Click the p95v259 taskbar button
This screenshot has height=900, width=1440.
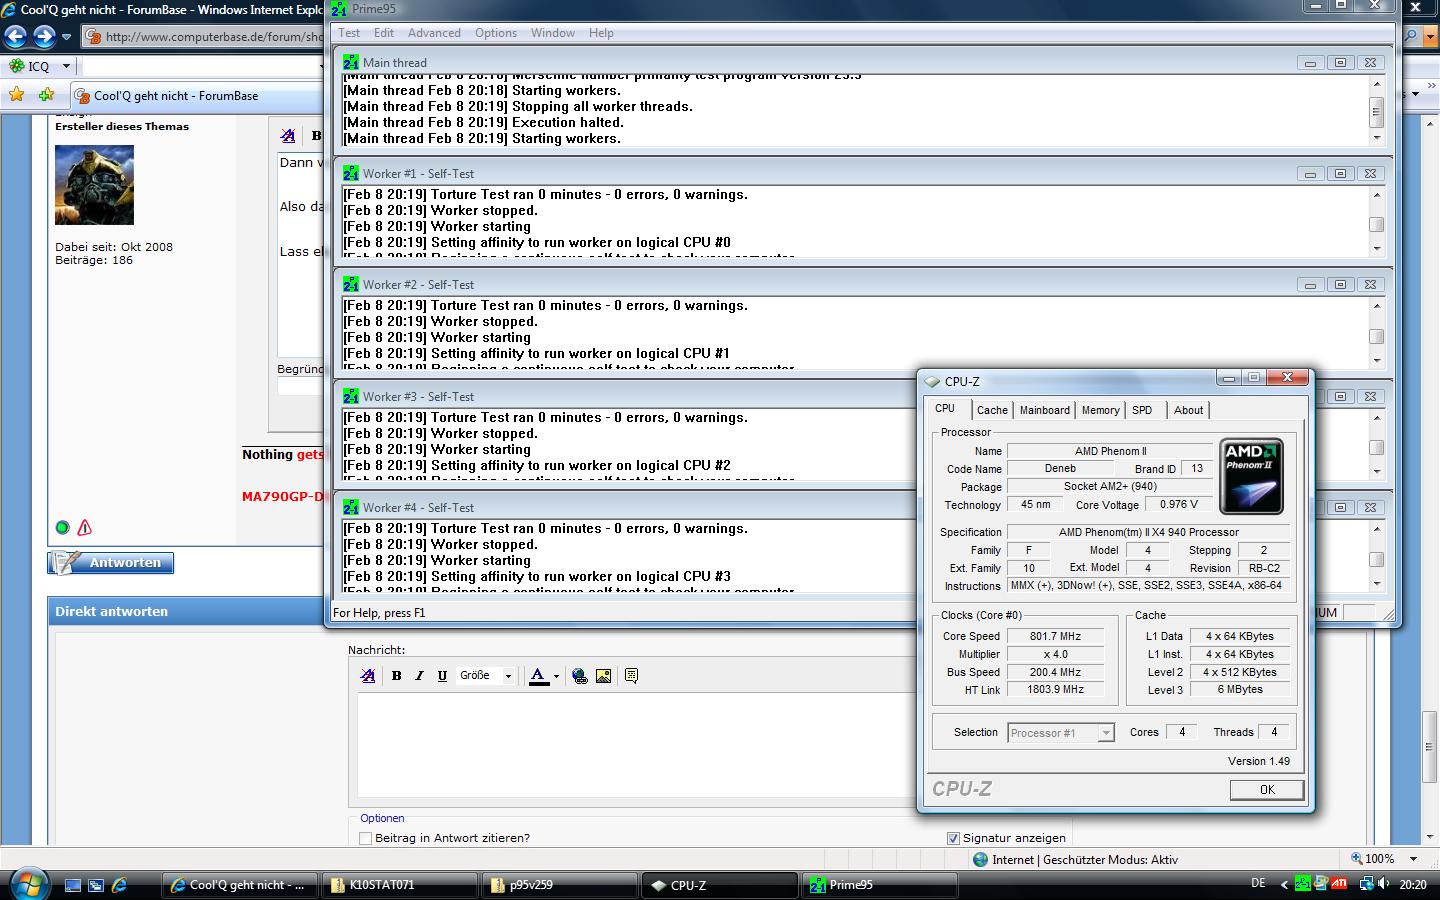point(560,885)
